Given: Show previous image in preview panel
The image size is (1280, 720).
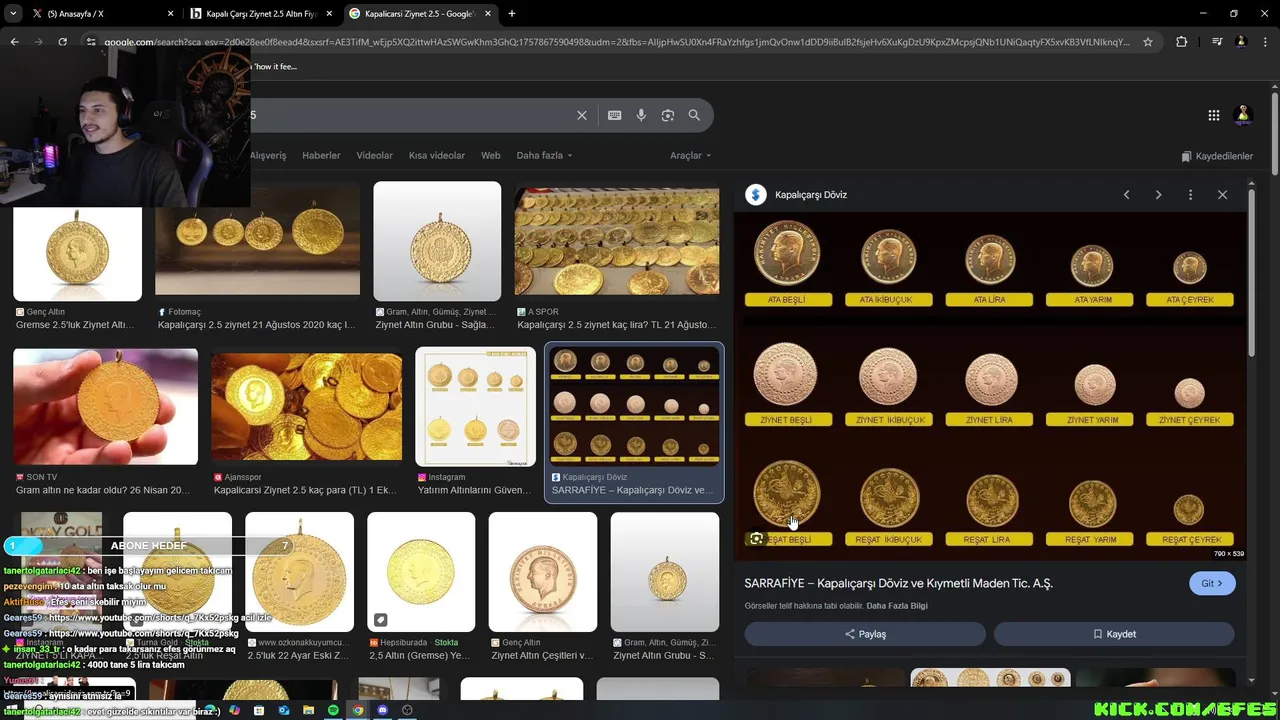Looking at the screenshot, I should [1127, 195].
